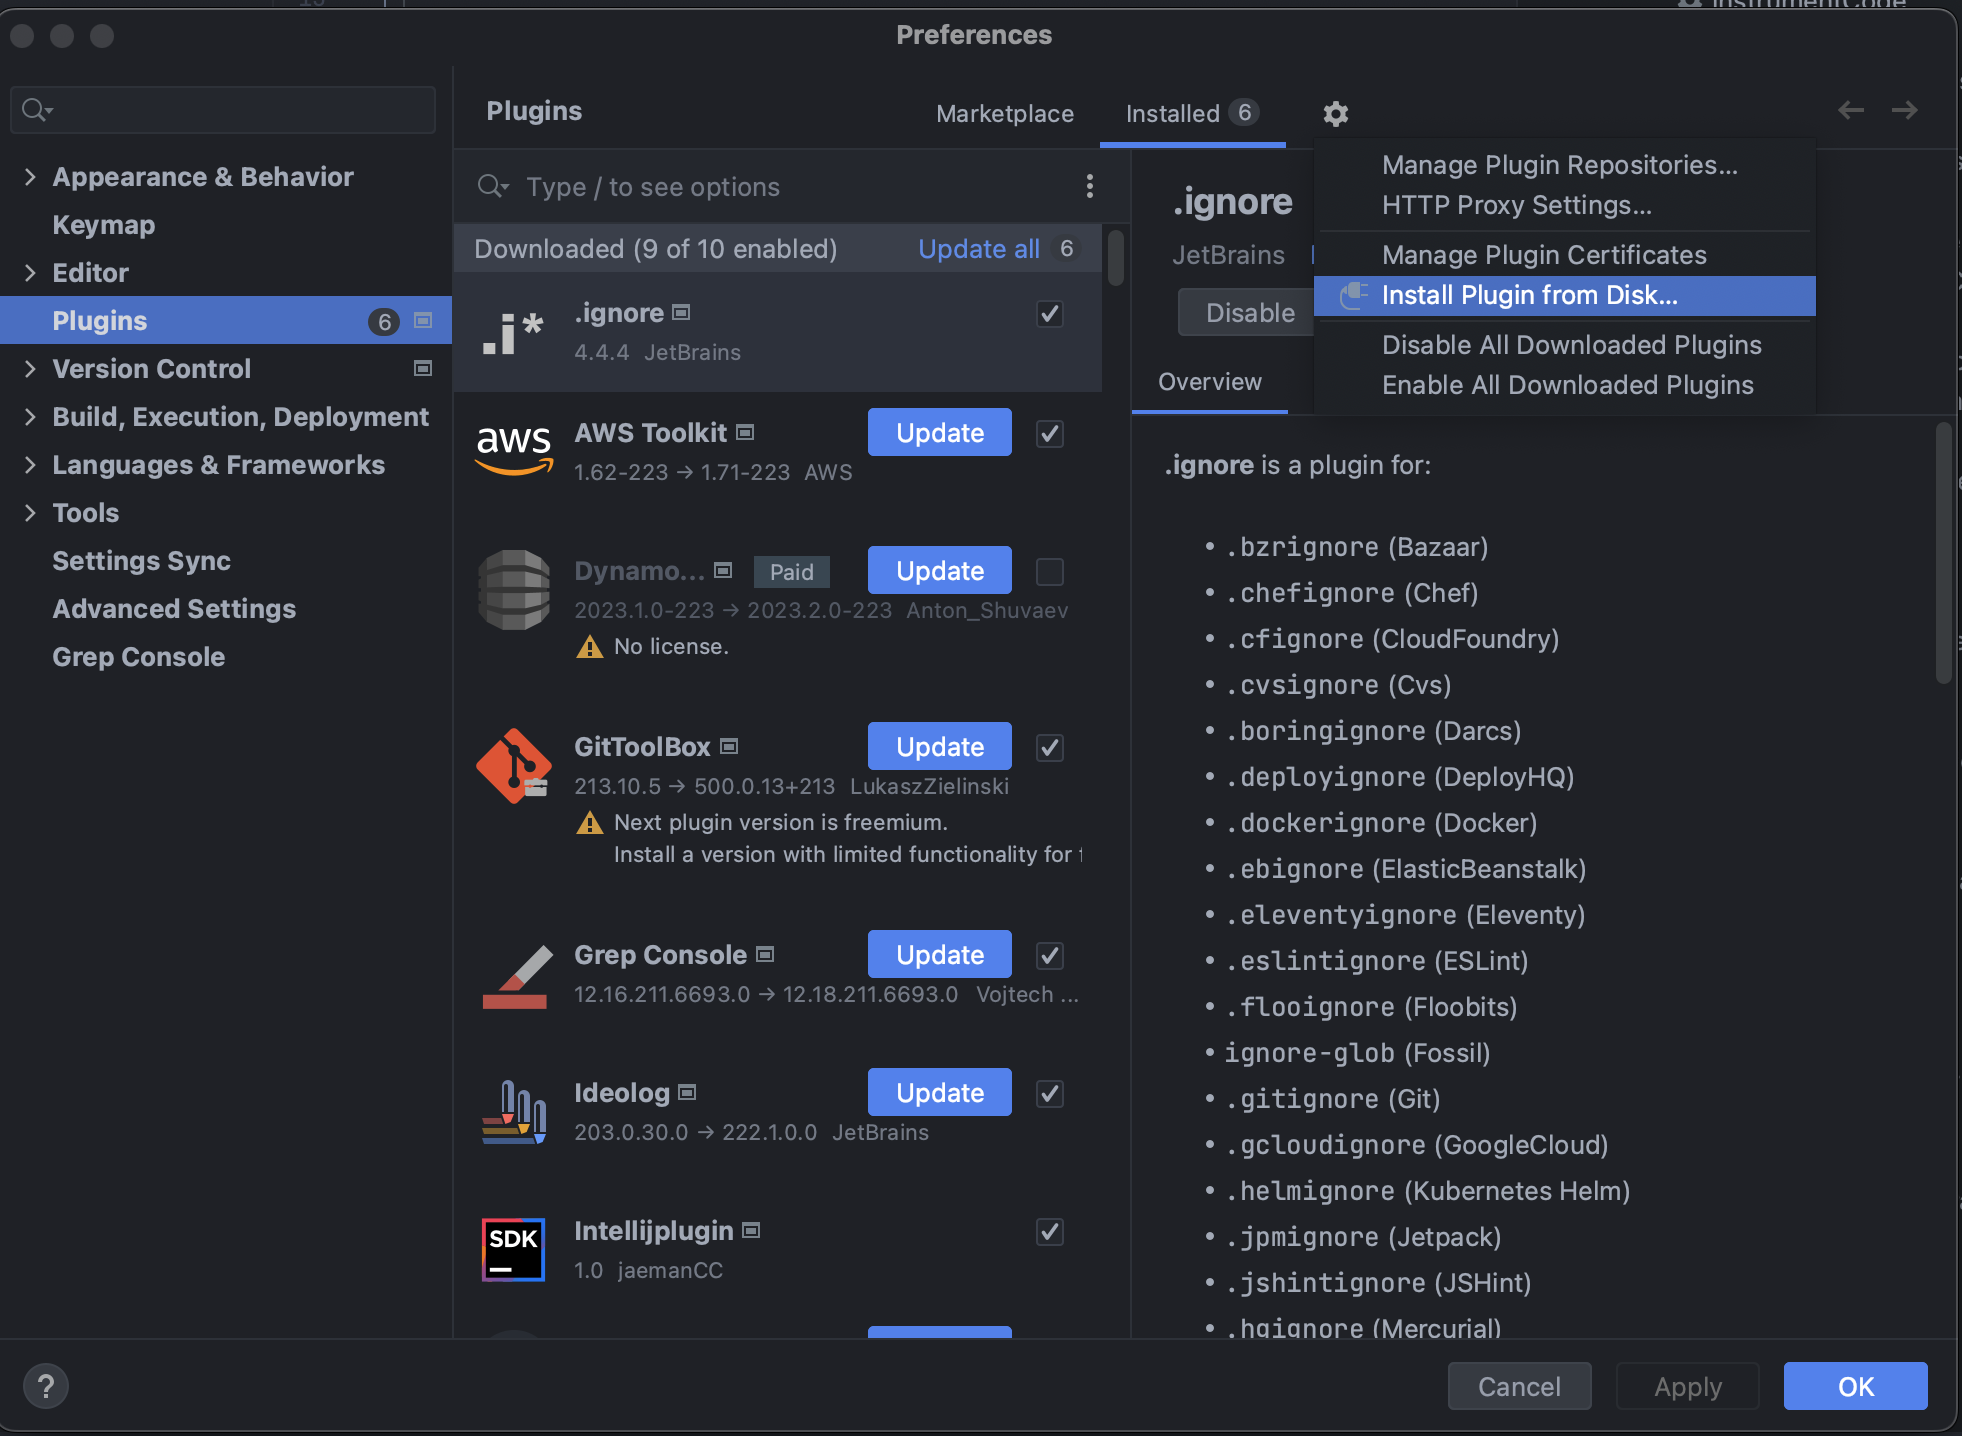Click the help question mark icon

46,1386
